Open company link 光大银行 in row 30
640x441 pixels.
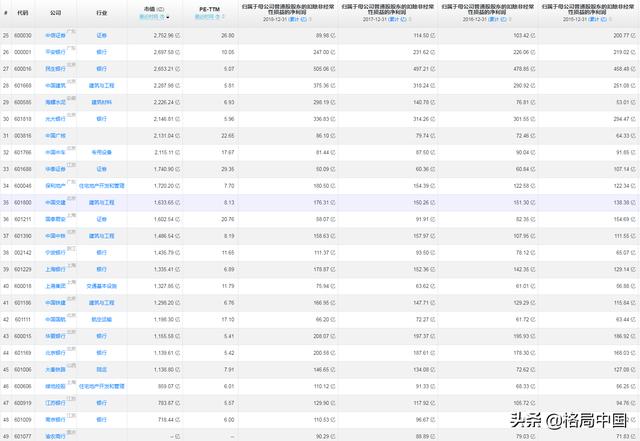pyautogui.click(x=55, y=119)
